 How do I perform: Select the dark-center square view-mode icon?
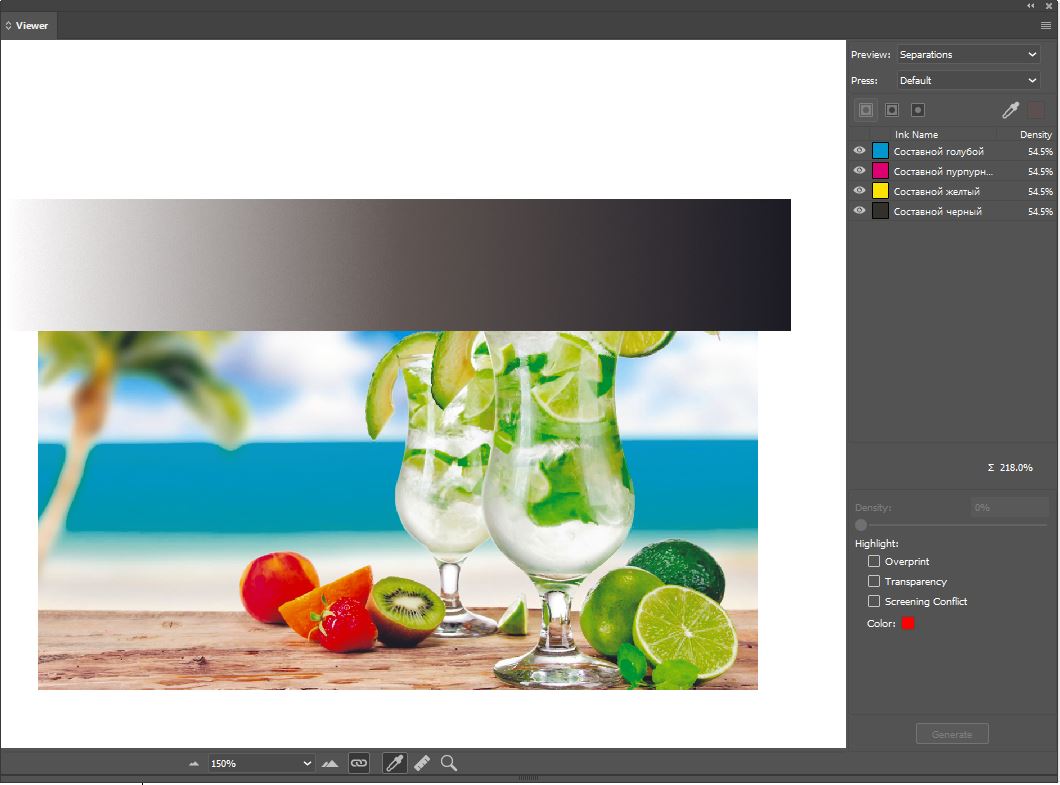coord(892,110)
